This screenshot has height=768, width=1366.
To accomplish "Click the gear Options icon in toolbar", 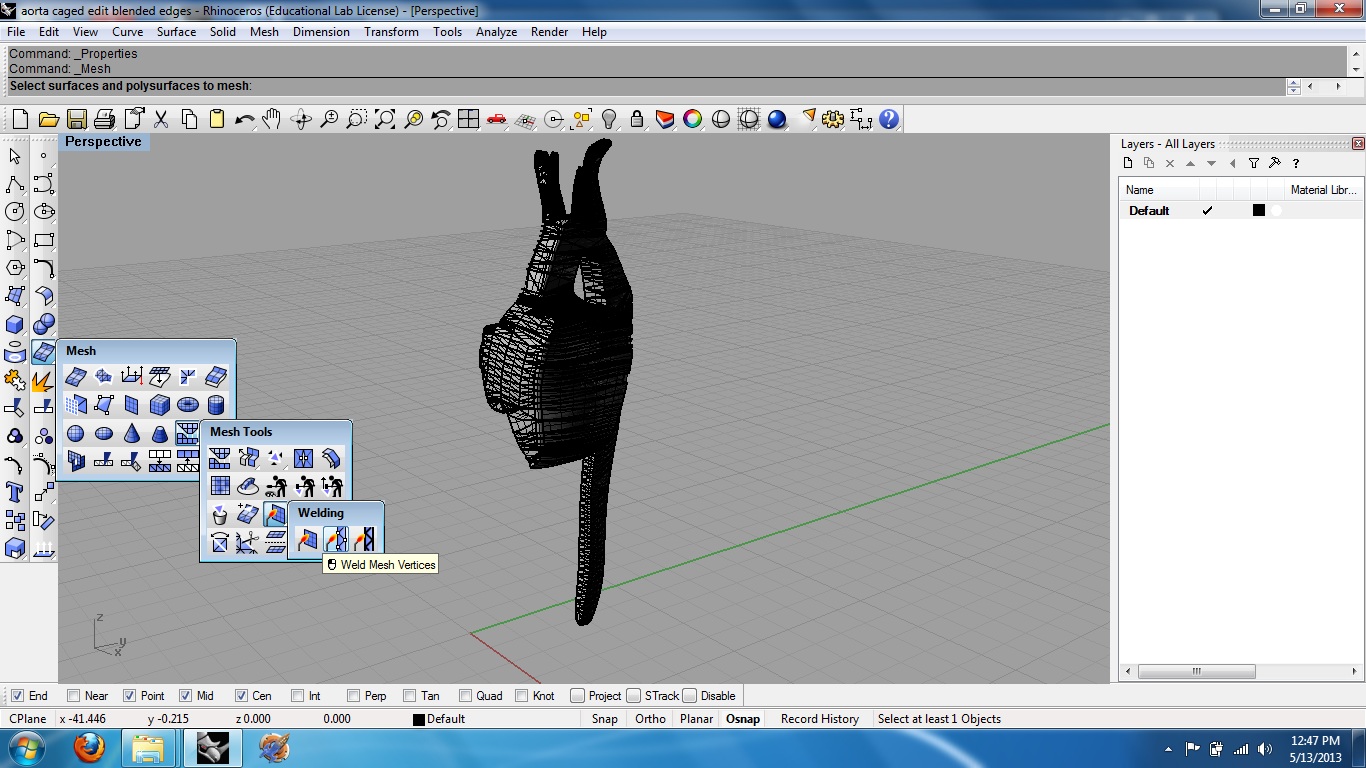I will click(x=833, y=120).
